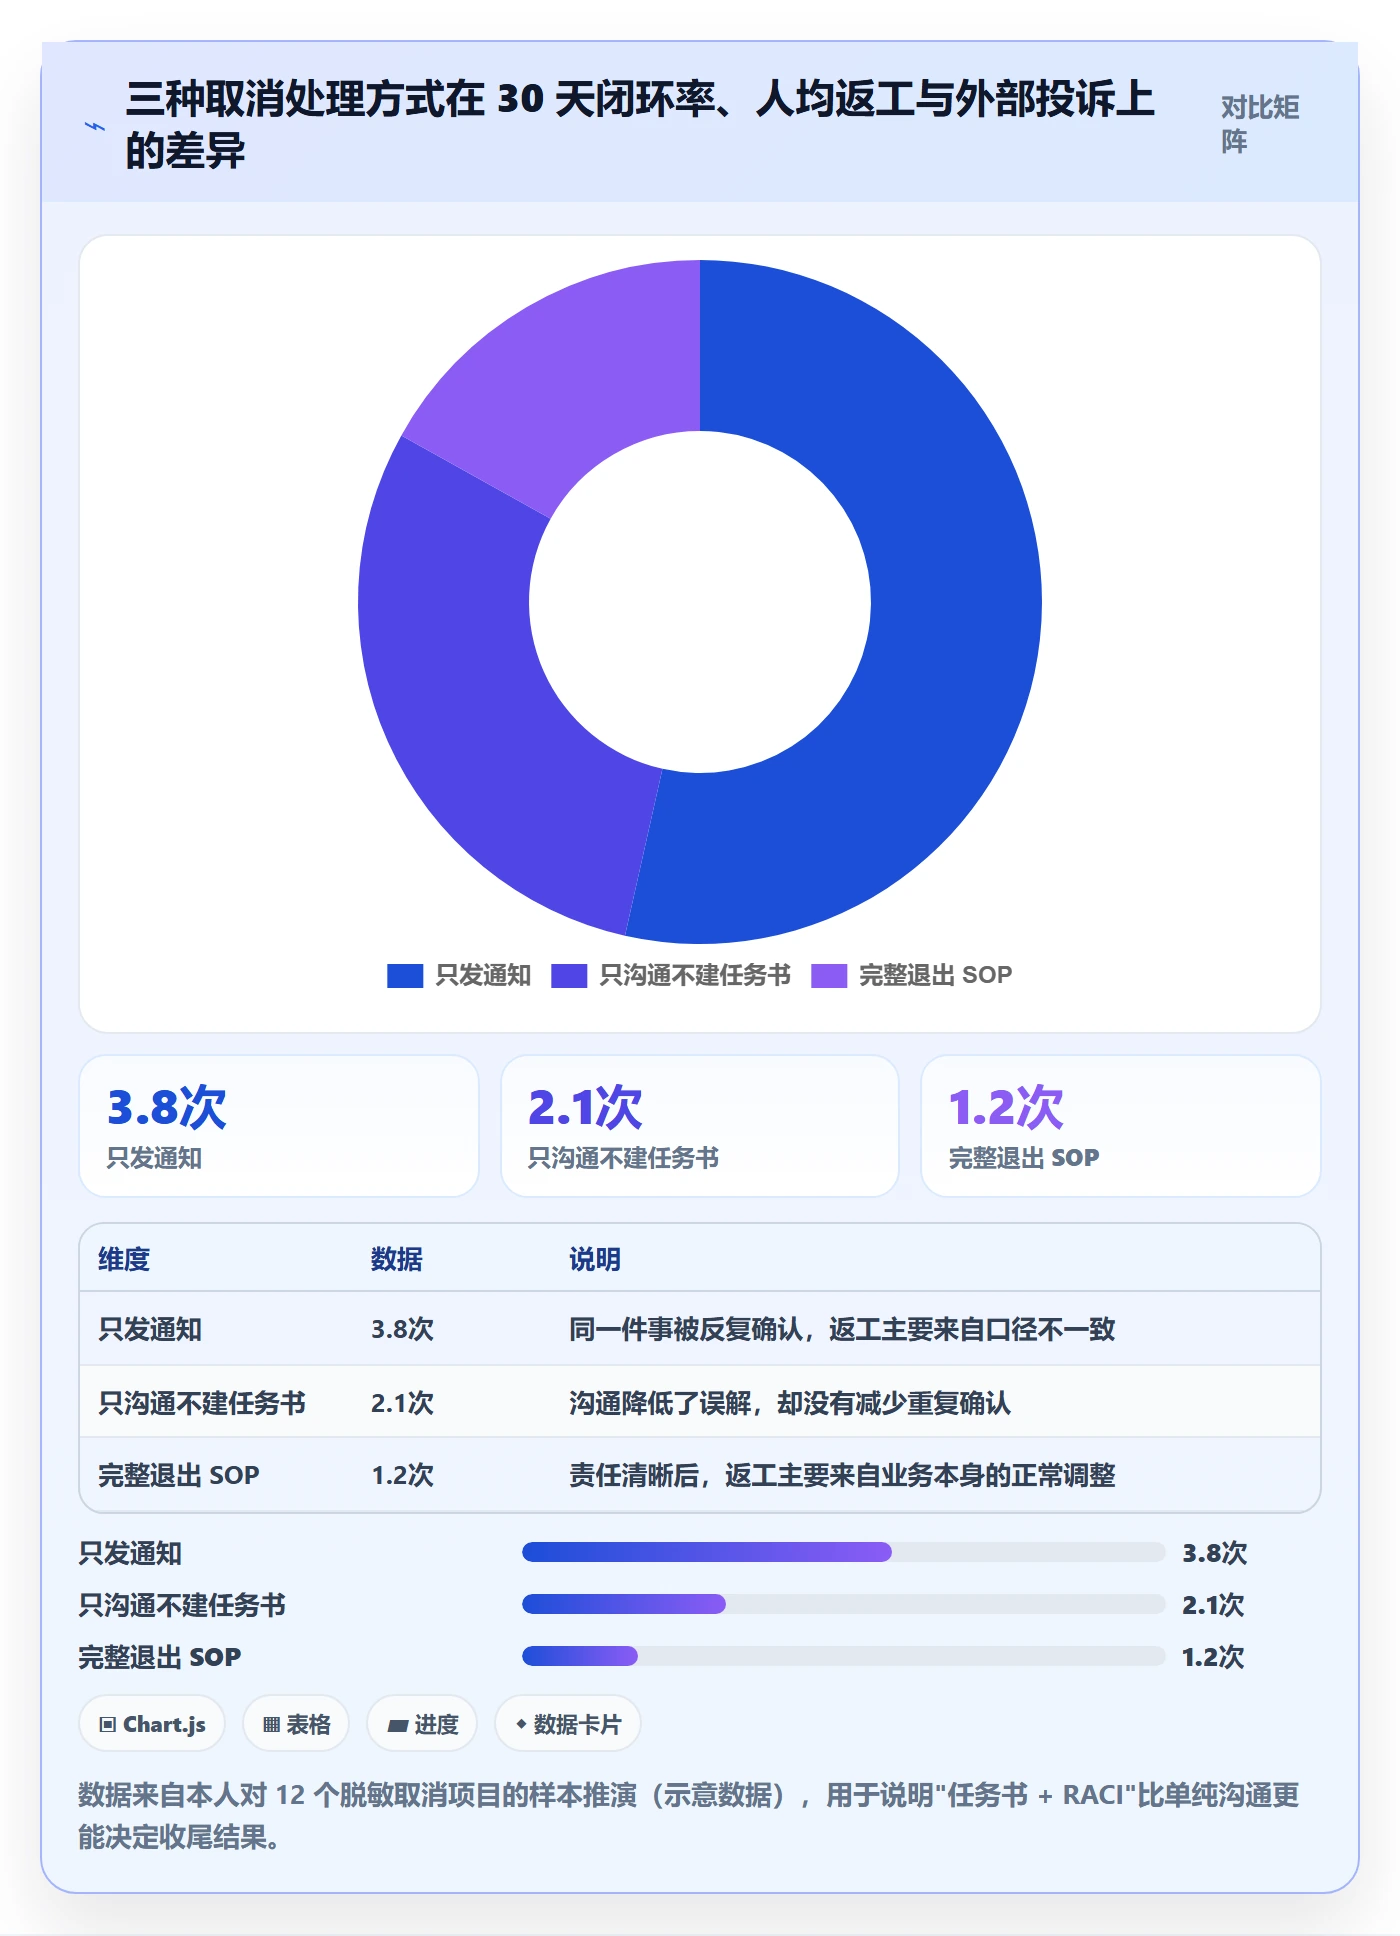The width and height of the screenshot is (1400, 1936).
Task: Click the 2.1次 value beside progress bar
Action: (x=1213, y=1605)
